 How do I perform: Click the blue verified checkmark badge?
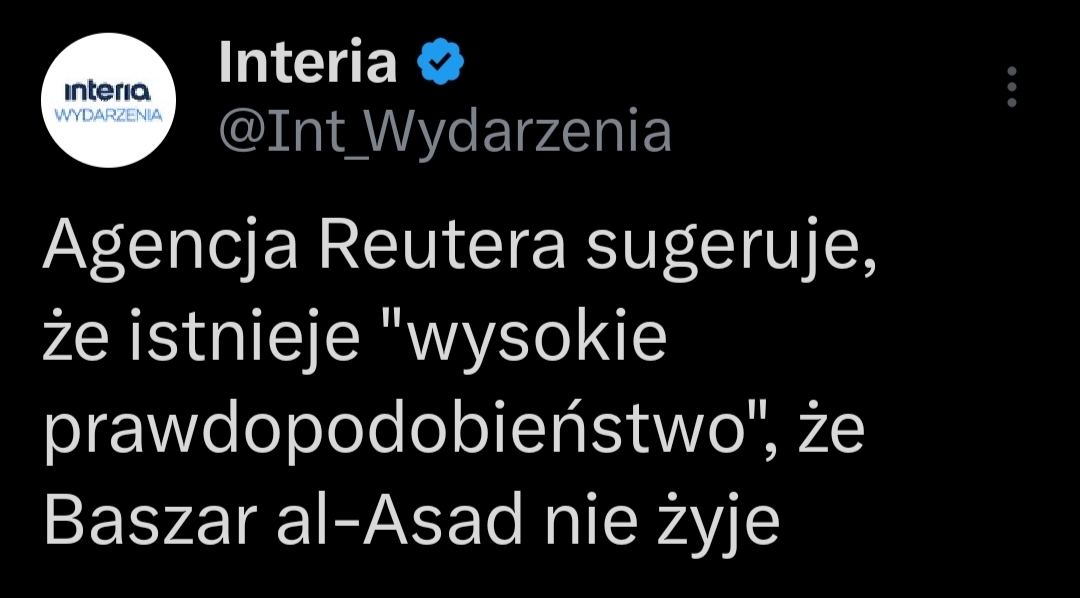(x=441, y=64)
